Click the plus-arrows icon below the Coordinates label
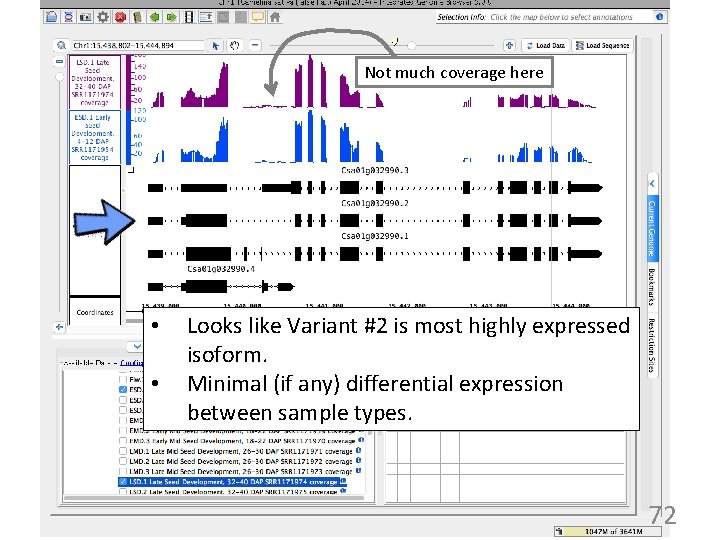The height and width of the screenshot is (540, 720). pyautogui.click(x=59, y=327)
